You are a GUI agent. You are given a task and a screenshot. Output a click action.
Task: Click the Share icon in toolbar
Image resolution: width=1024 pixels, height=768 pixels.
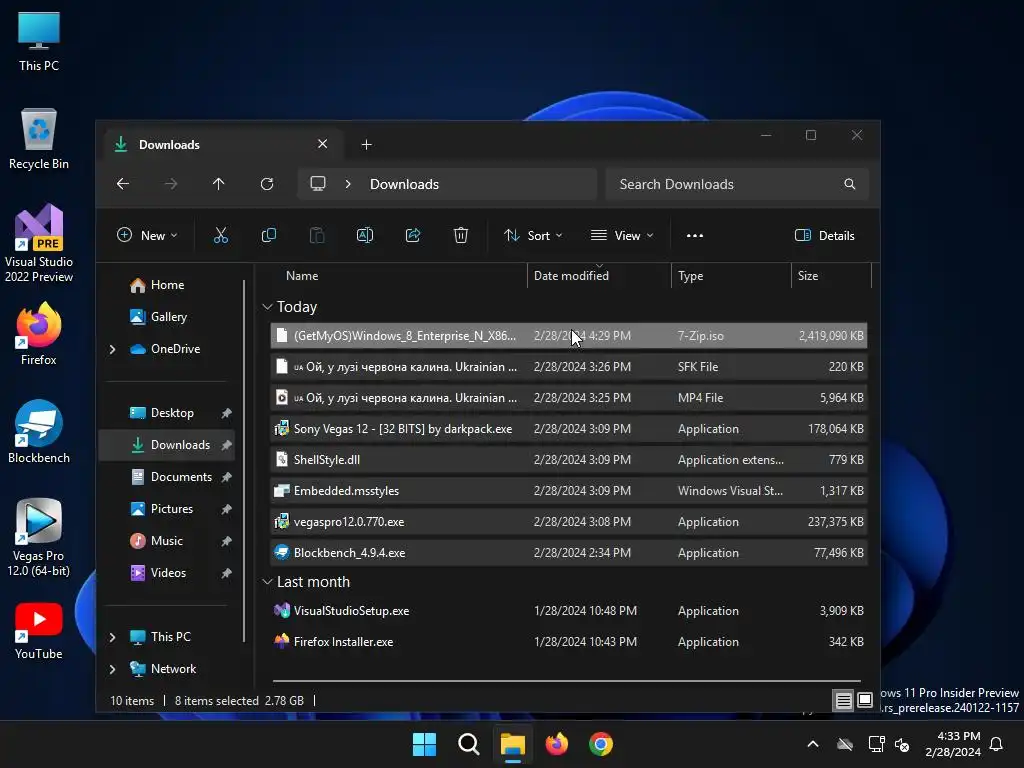point(413,236)
